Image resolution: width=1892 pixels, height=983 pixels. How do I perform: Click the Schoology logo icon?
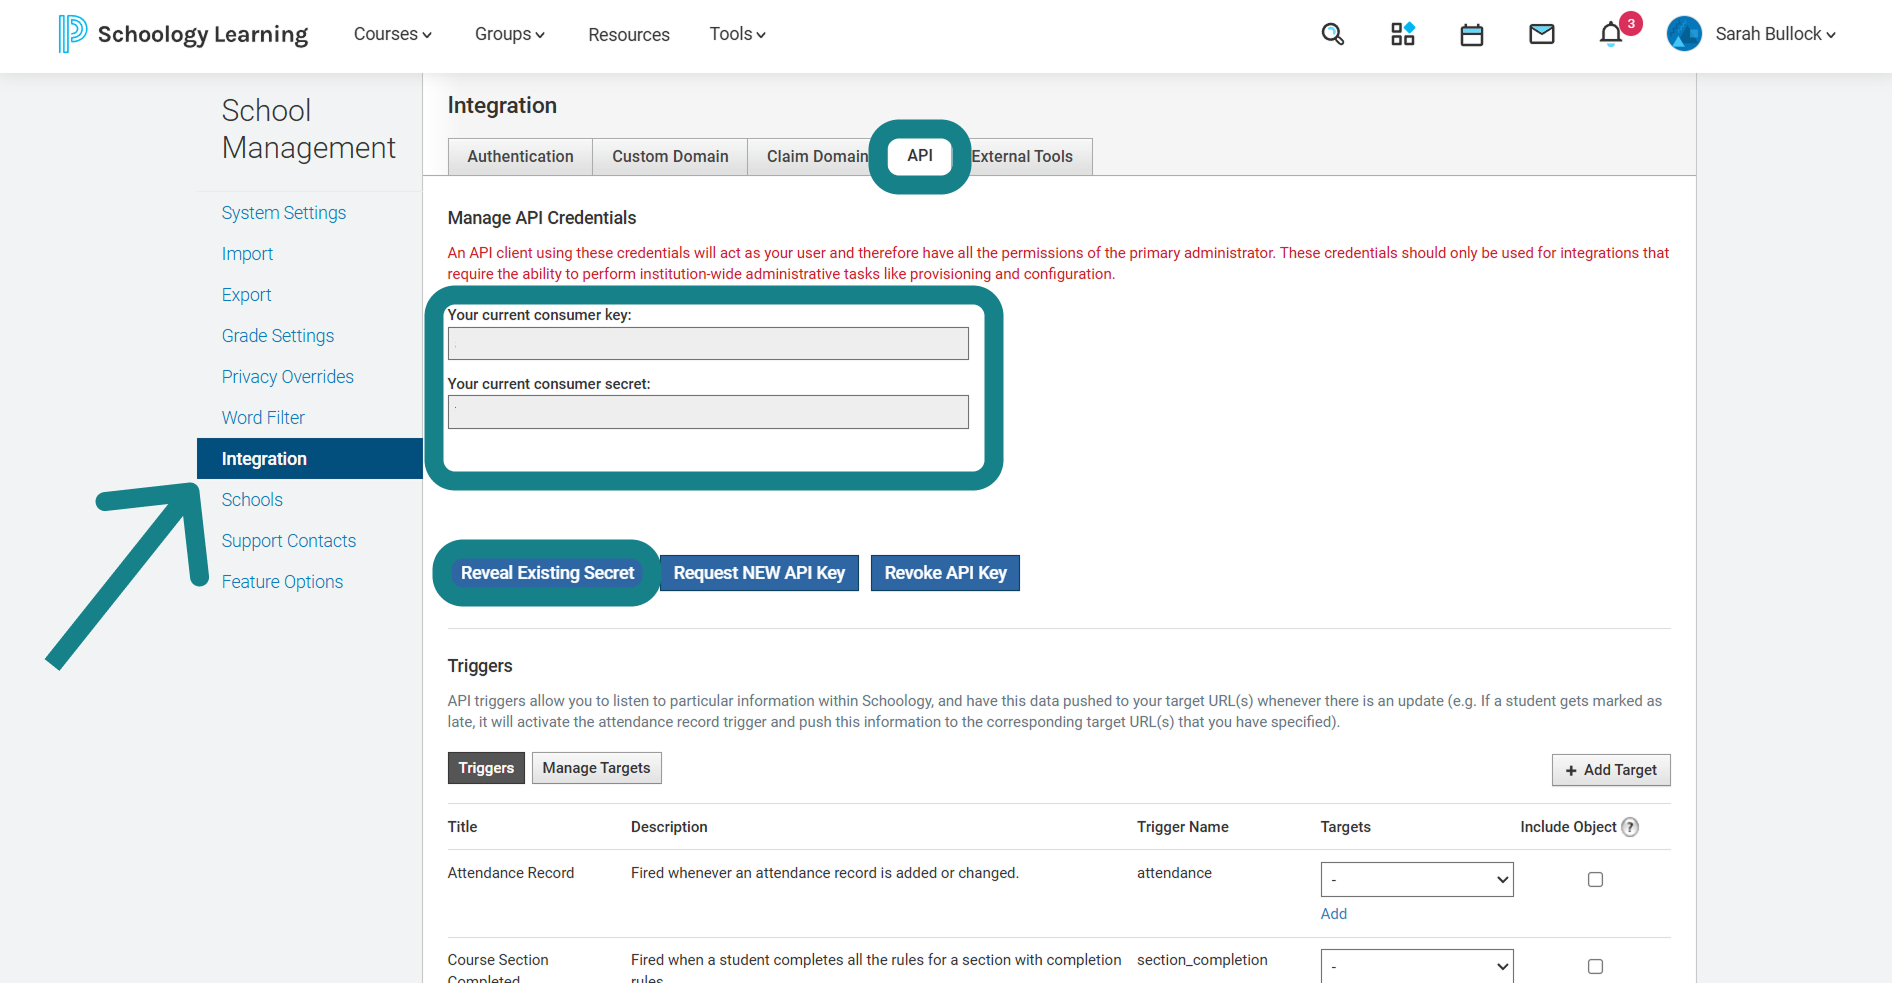(x=72, y=34)
